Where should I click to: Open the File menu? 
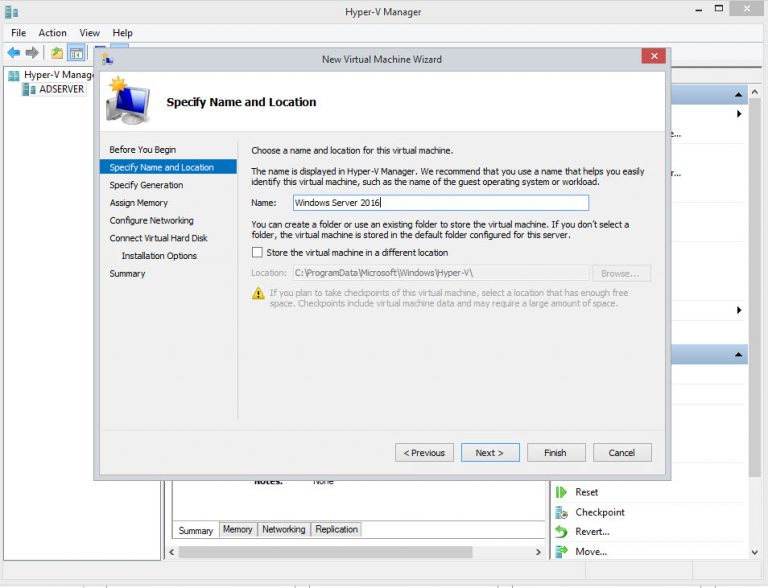[19, 33]
